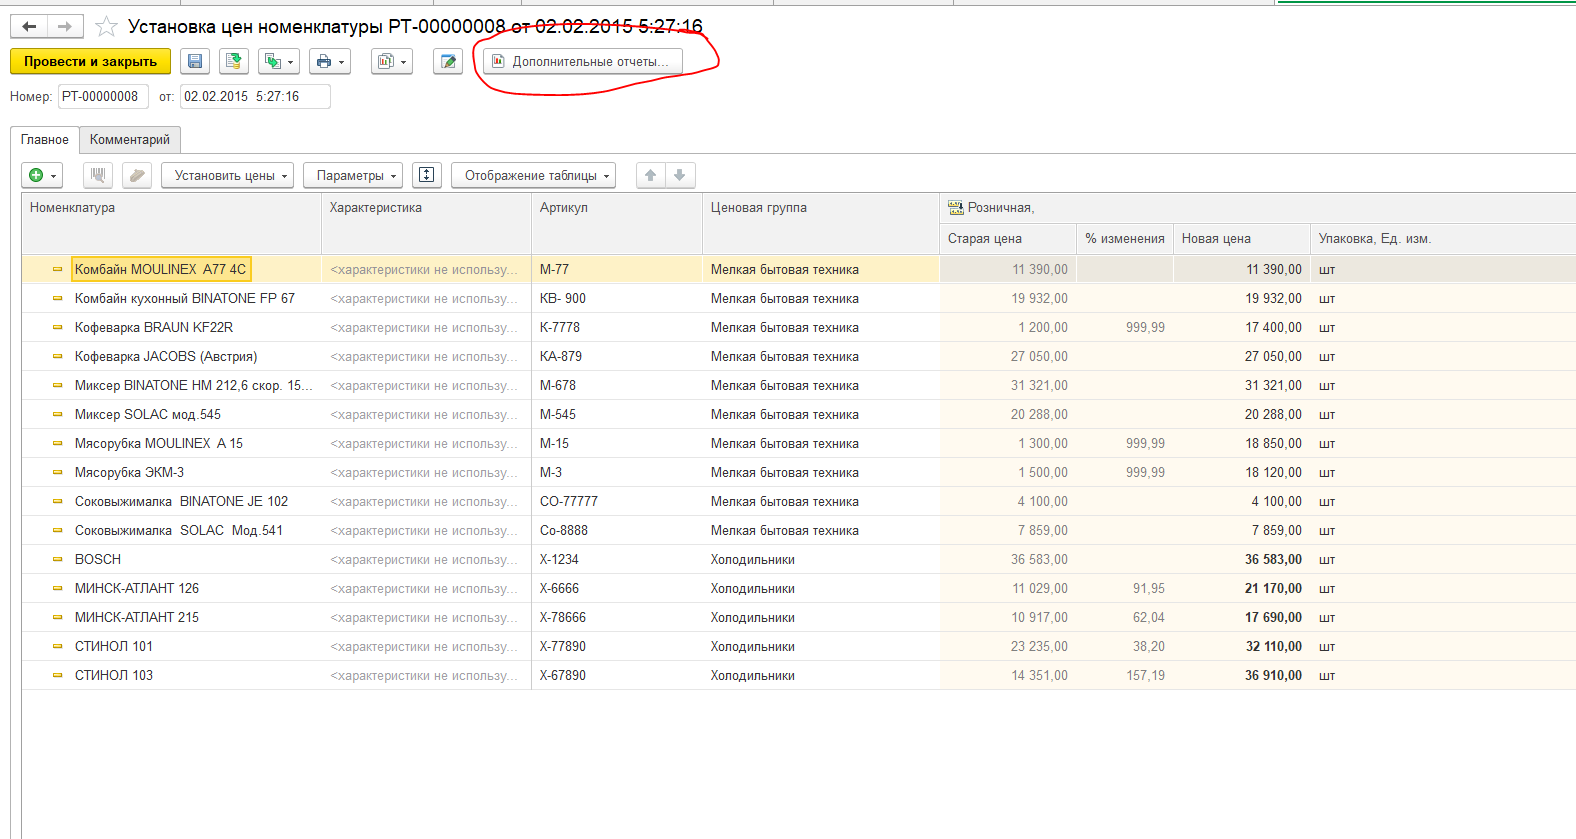Post the document using the green arrow icon
The image size is (1576, 839).
click(234, 62)
